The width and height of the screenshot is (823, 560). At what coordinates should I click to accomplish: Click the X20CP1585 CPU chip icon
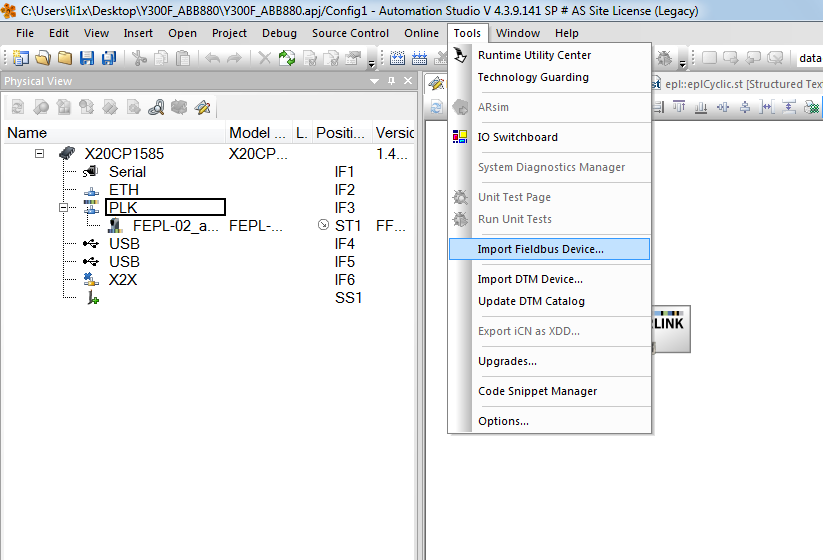67,153
